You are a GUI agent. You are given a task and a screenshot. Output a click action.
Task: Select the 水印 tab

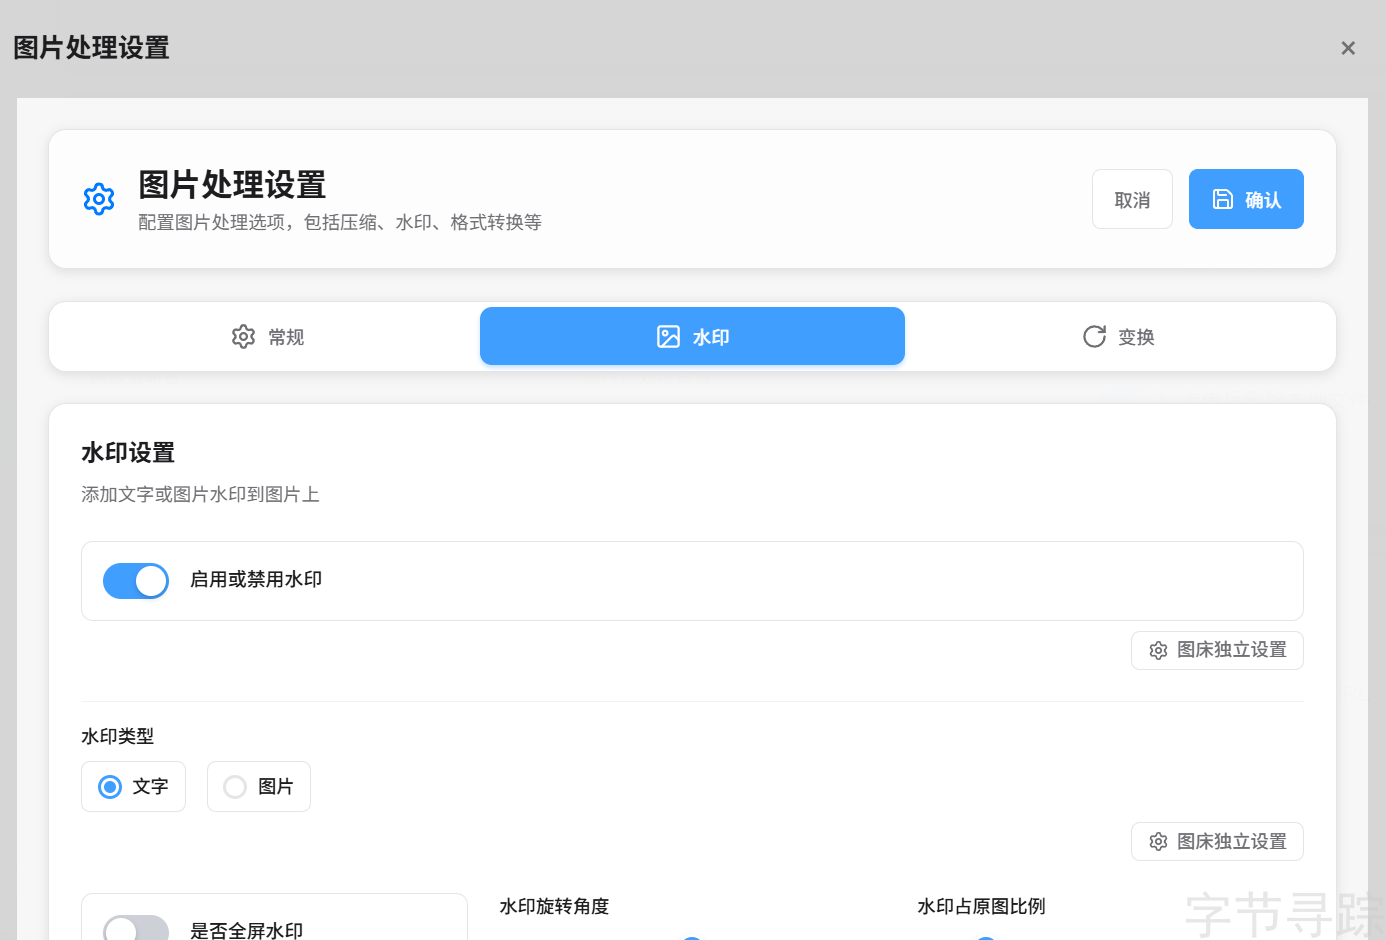(692, 336)
